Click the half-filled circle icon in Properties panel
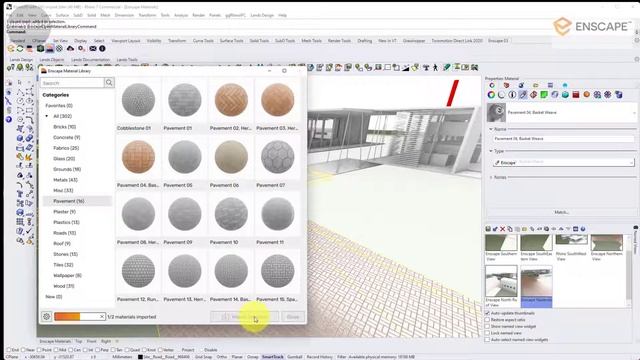This screenshot has height=360, width=640. pos(512,95)
